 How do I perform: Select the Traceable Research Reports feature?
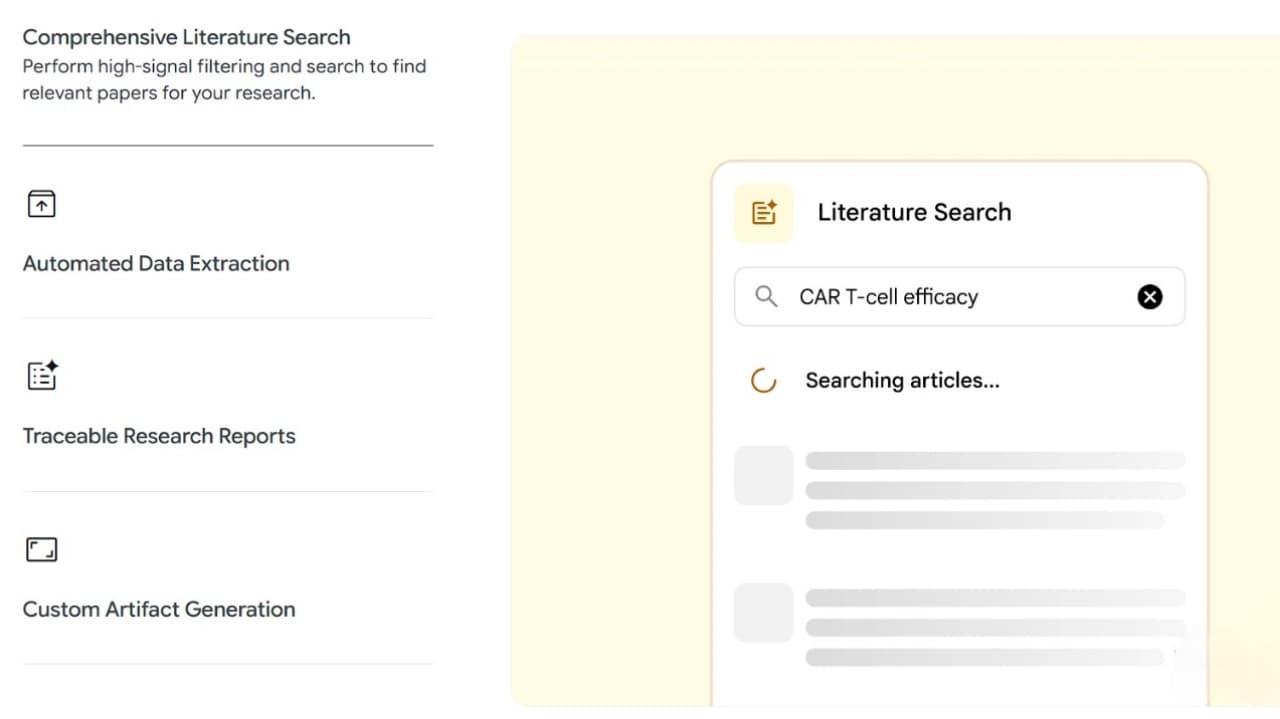pyautogui.click(x=159, y=436)
